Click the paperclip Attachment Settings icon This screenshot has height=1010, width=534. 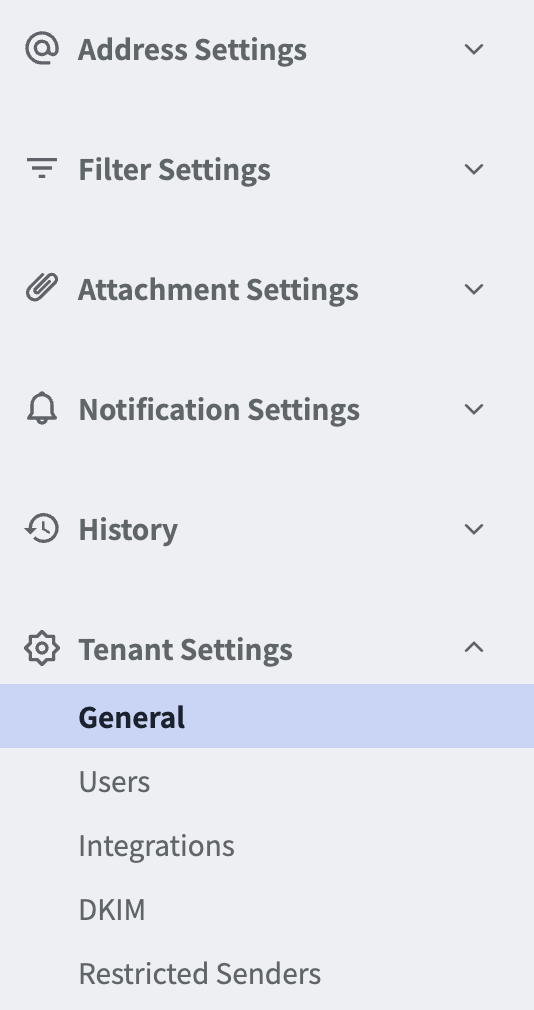pos(42,289)
